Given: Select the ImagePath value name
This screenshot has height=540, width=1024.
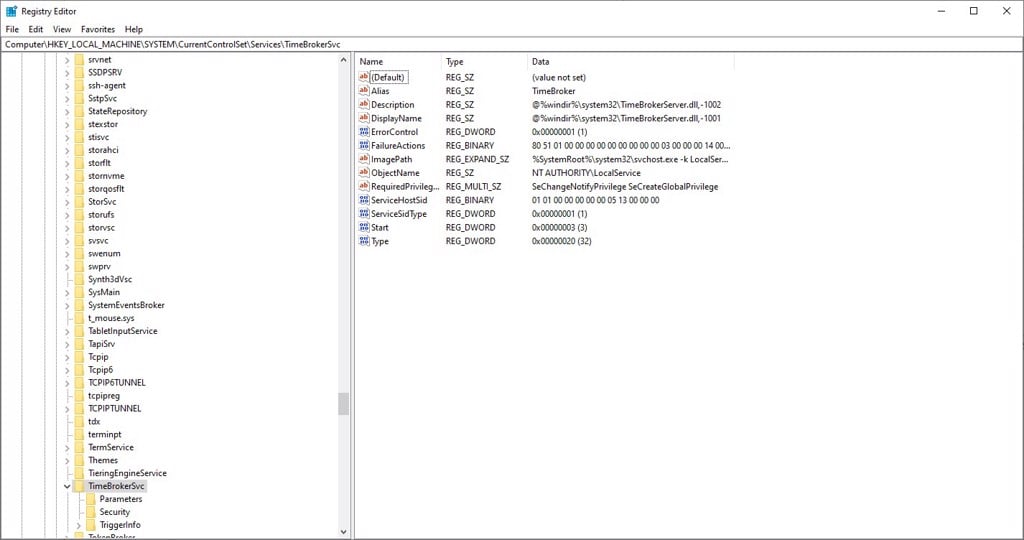Looking at the screenshot, I should click(392, 159).
